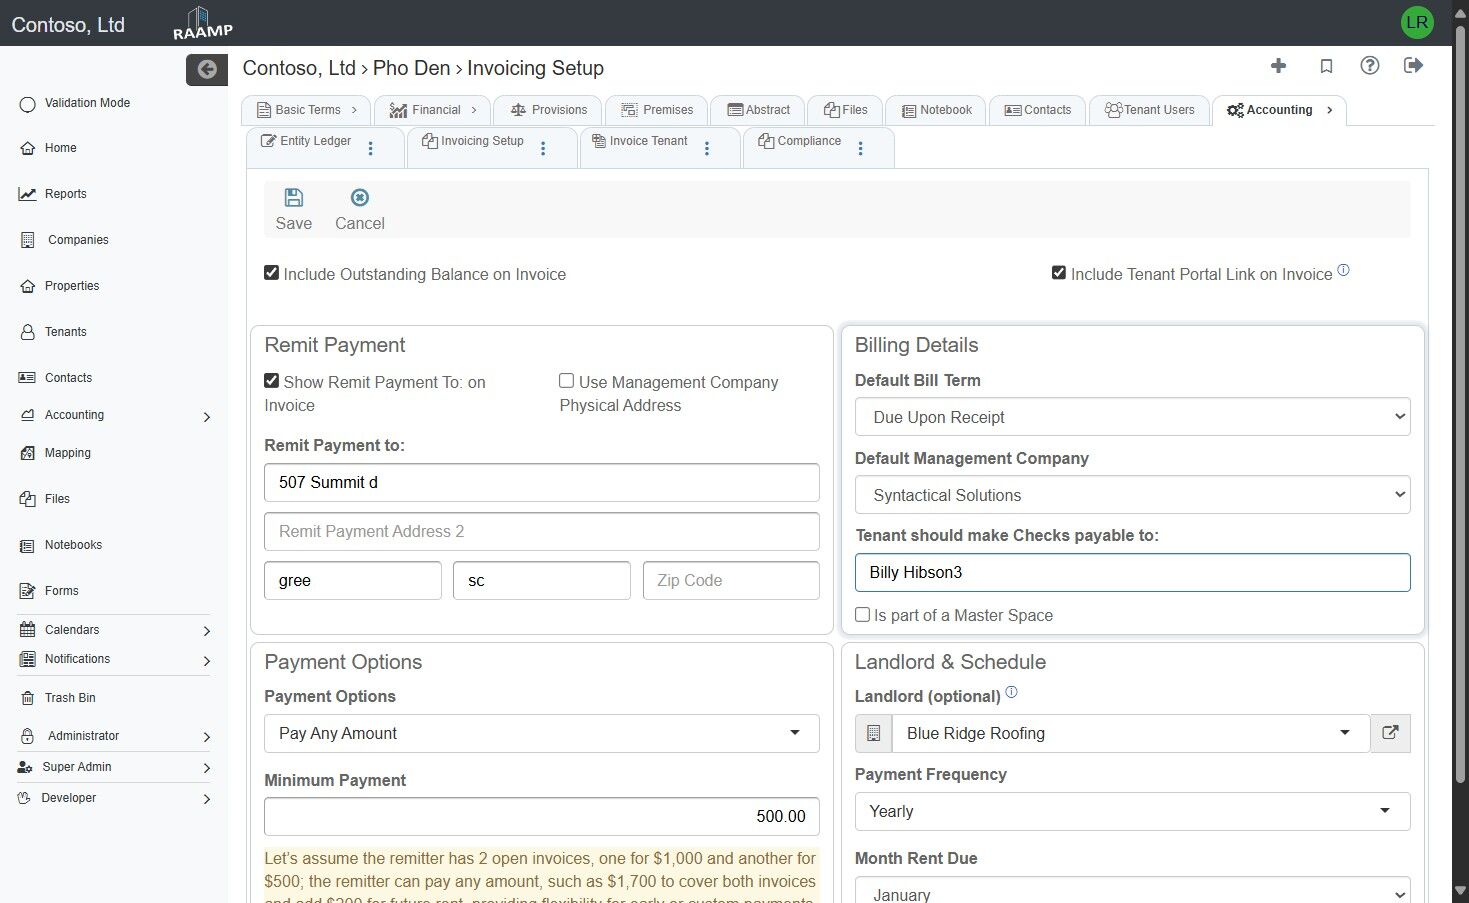This screenshot has height=903, width=1469.
Task: Click the Zip Code field
Action: click(731, 580)
